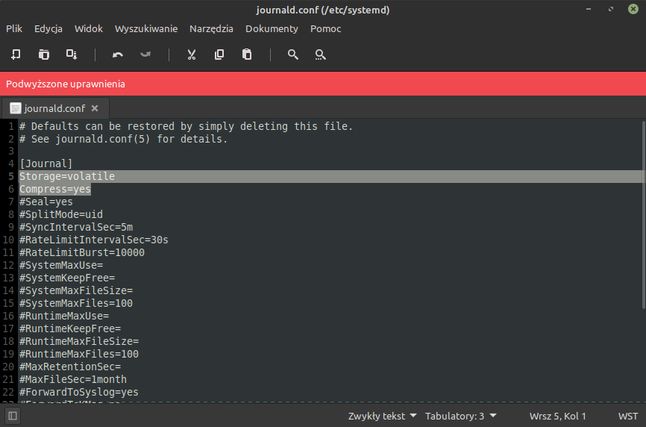This screenshot has height=427, width=646.
Task: Click the #RateLimitIntervalSec=30s line
Action: [x=94, y=240]
